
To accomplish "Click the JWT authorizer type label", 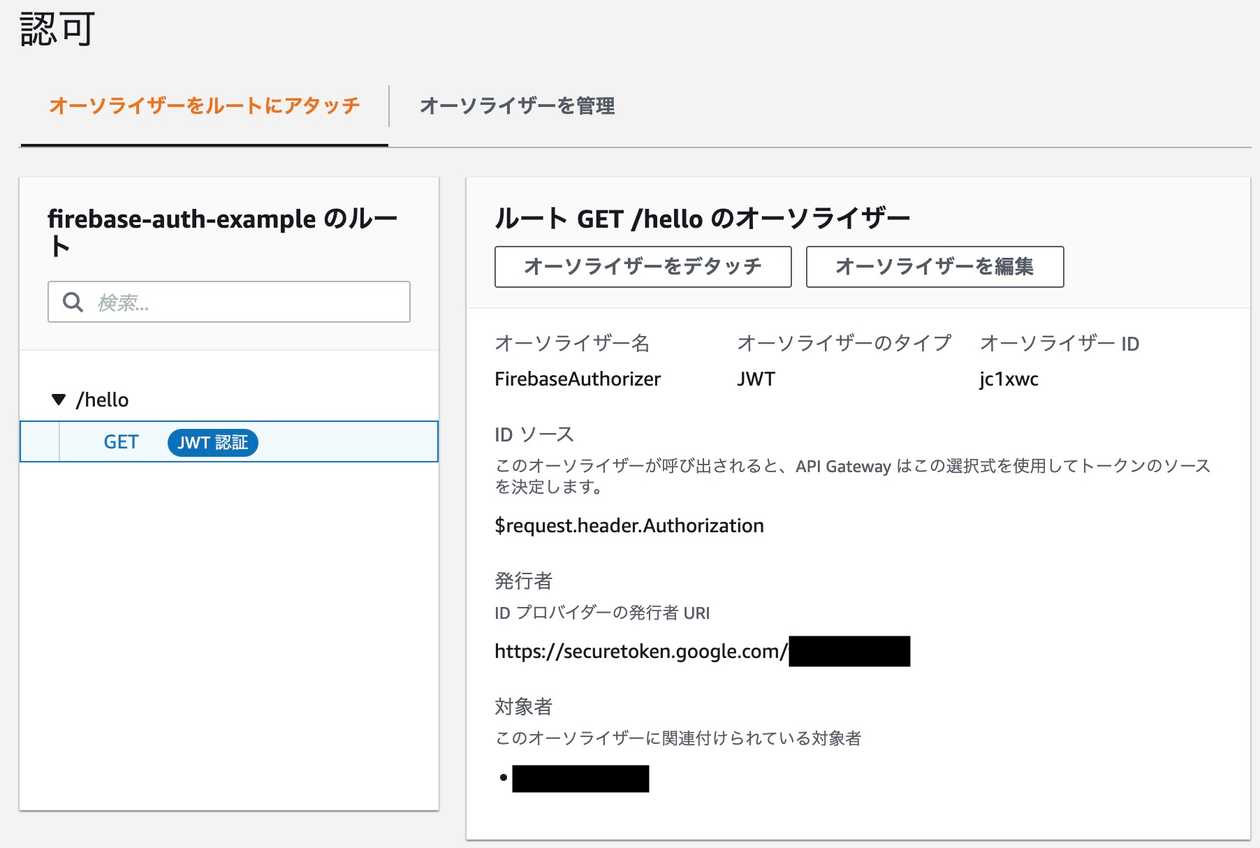I will 756,379.
